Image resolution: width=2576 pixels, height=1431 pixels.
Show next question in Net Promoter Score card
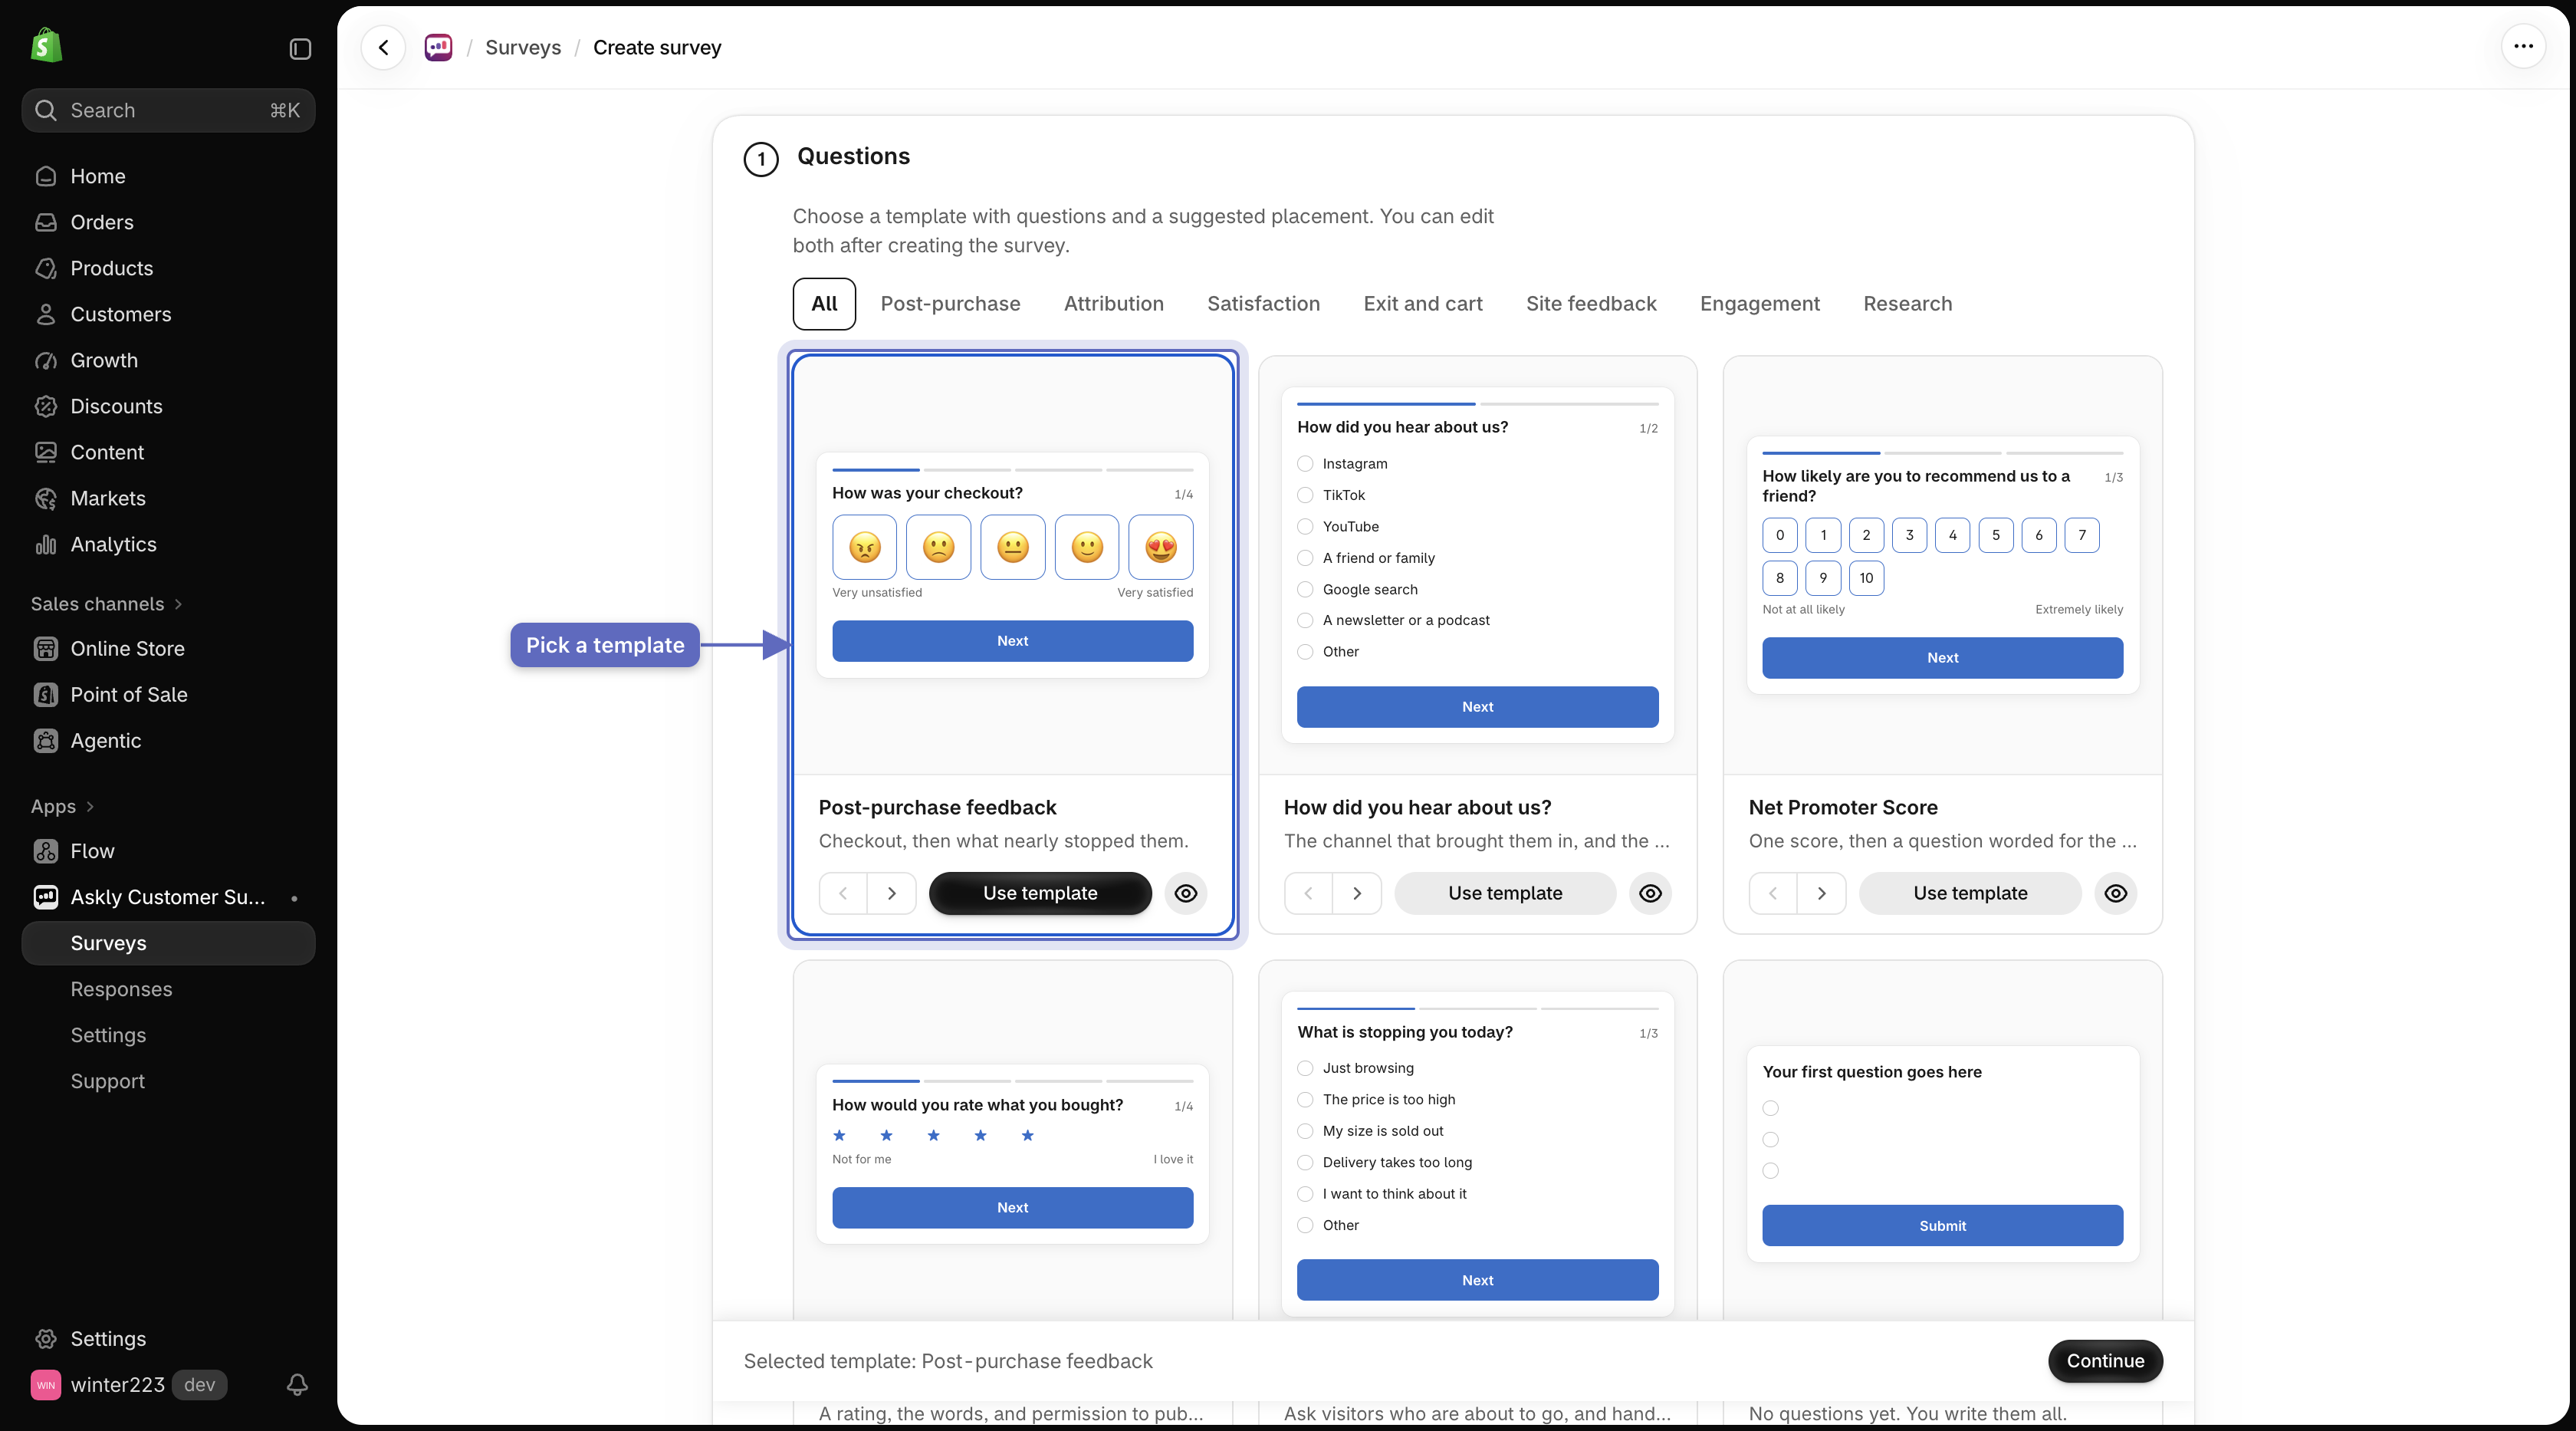coord(1822,893)
